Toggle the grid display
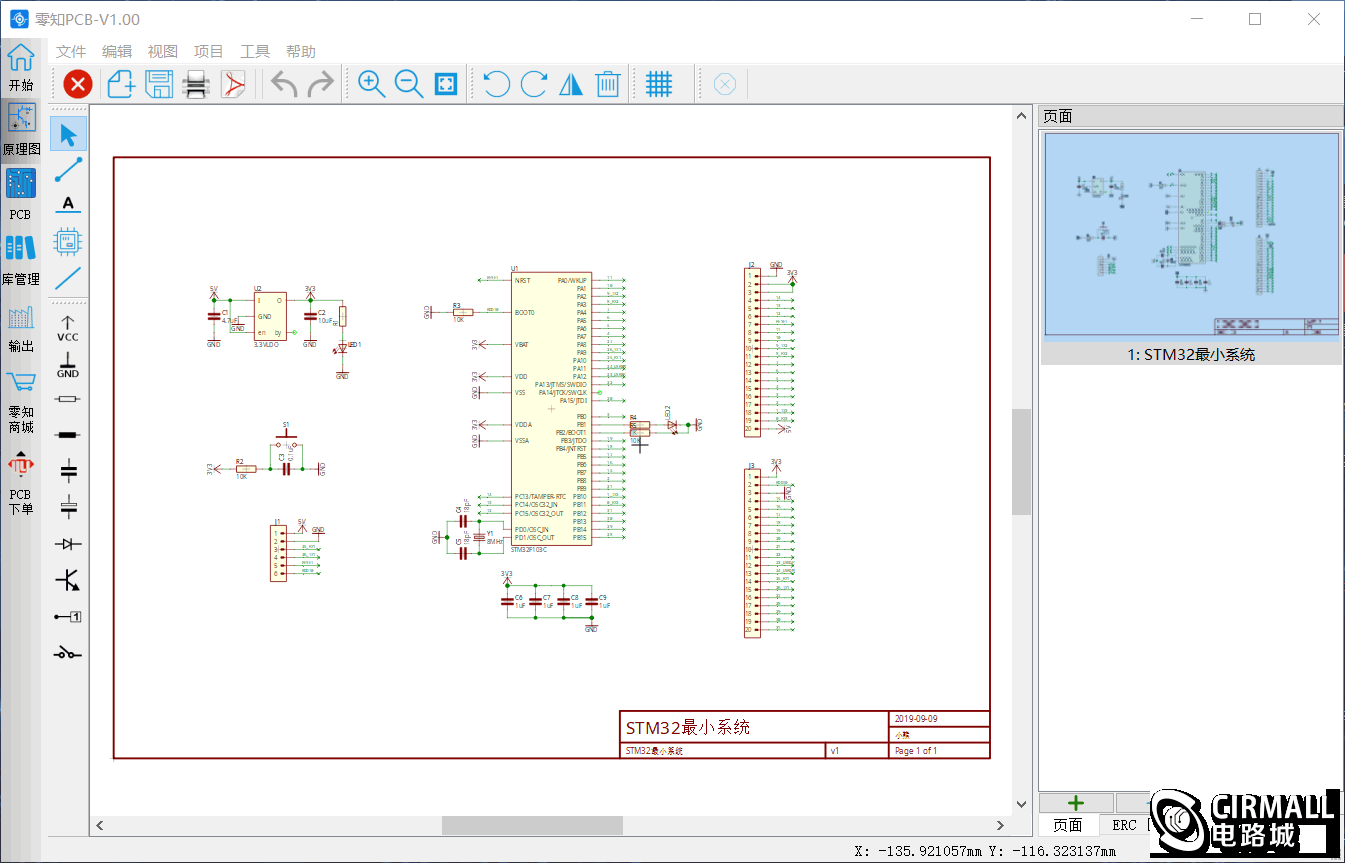The image size is (1345, 863). (659, 85)
